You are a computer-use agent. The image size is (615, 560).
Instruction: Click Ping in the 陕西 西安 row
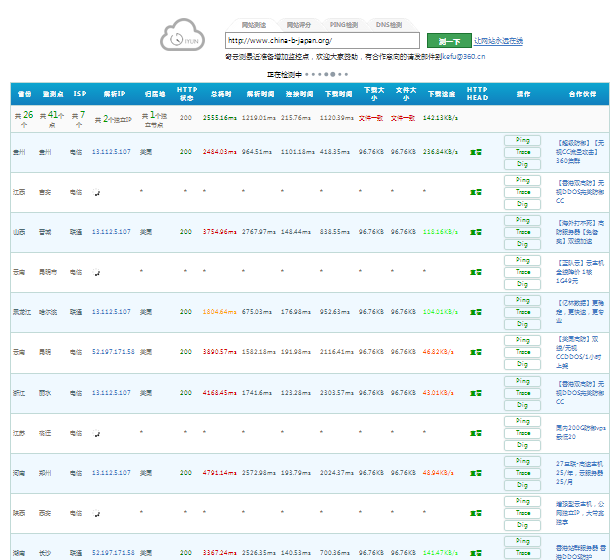(x=522, y=501)
